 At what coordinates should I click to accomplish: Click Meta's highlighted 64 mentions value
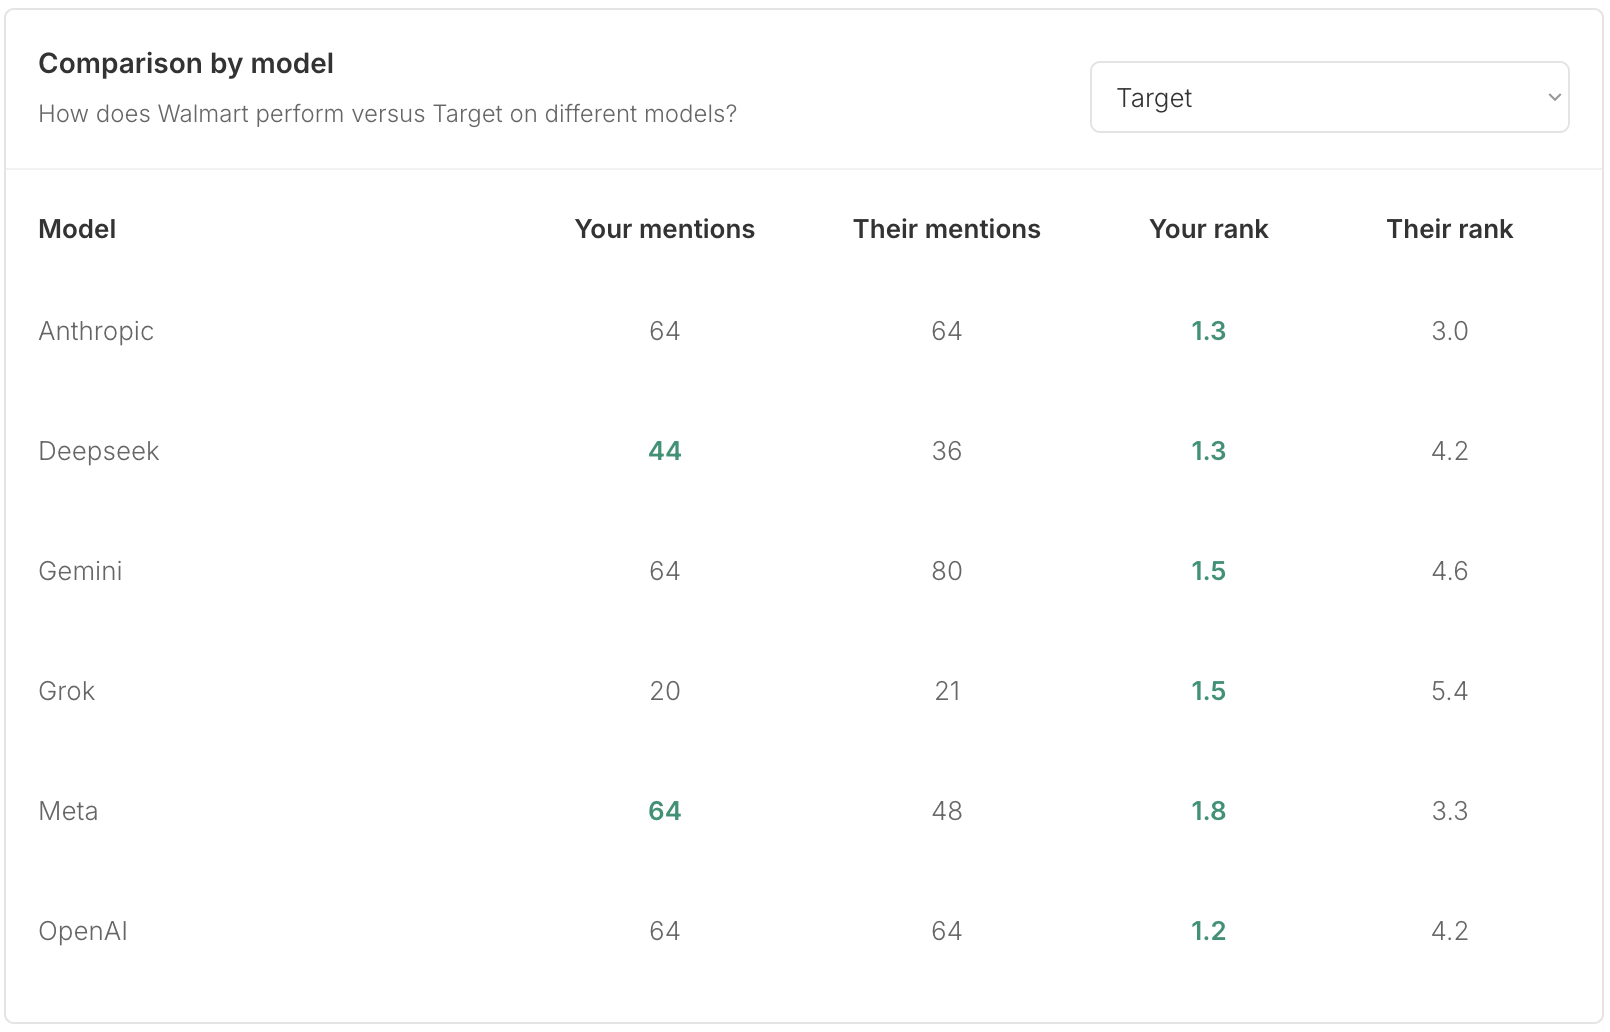[x=664, y=811]
